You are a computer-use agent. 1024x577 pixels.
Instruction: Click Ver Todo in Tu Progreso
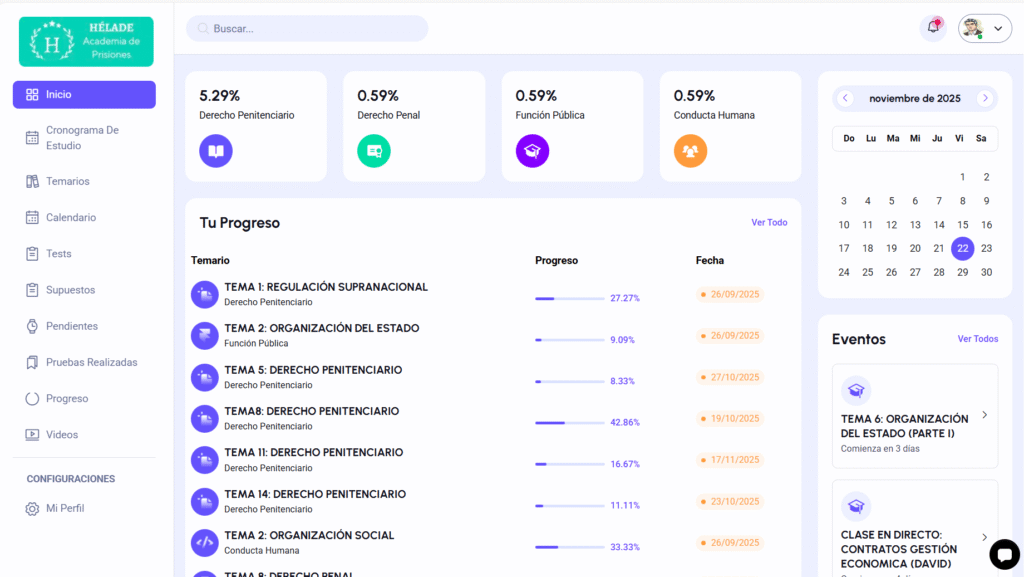click(769, 222)
